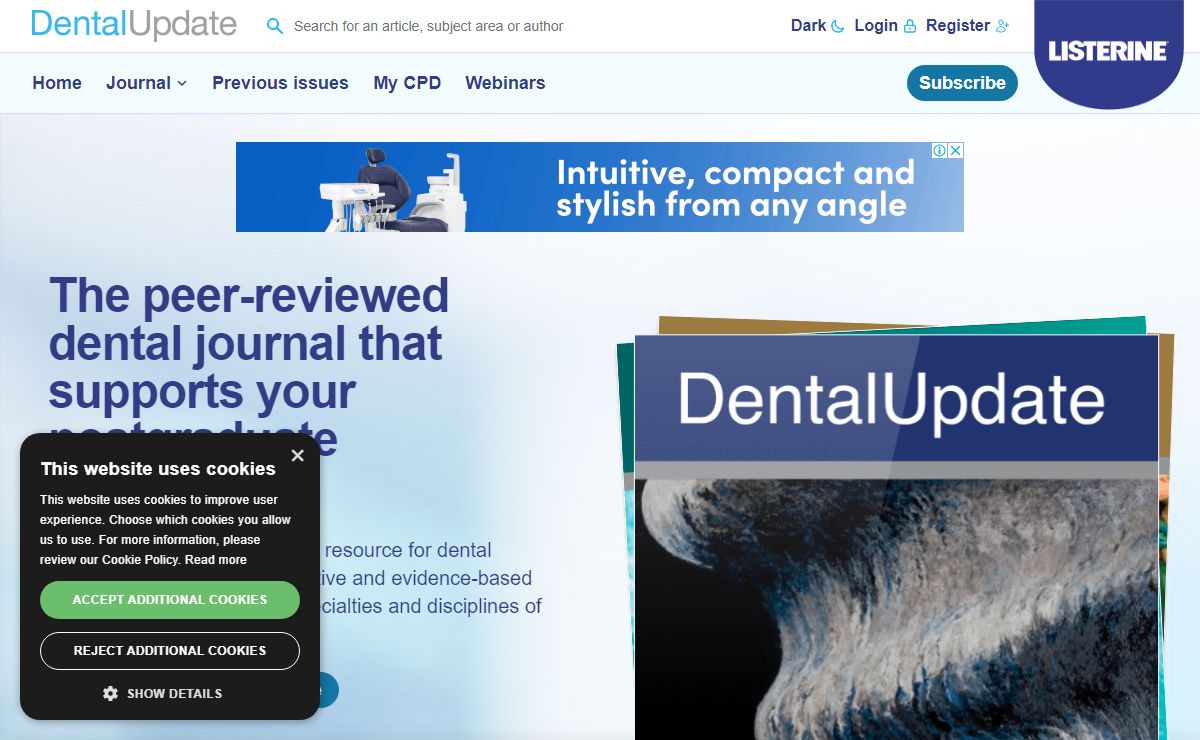Close the cookie consent popup
This screenshot has height=740, width=1200.
297,456
